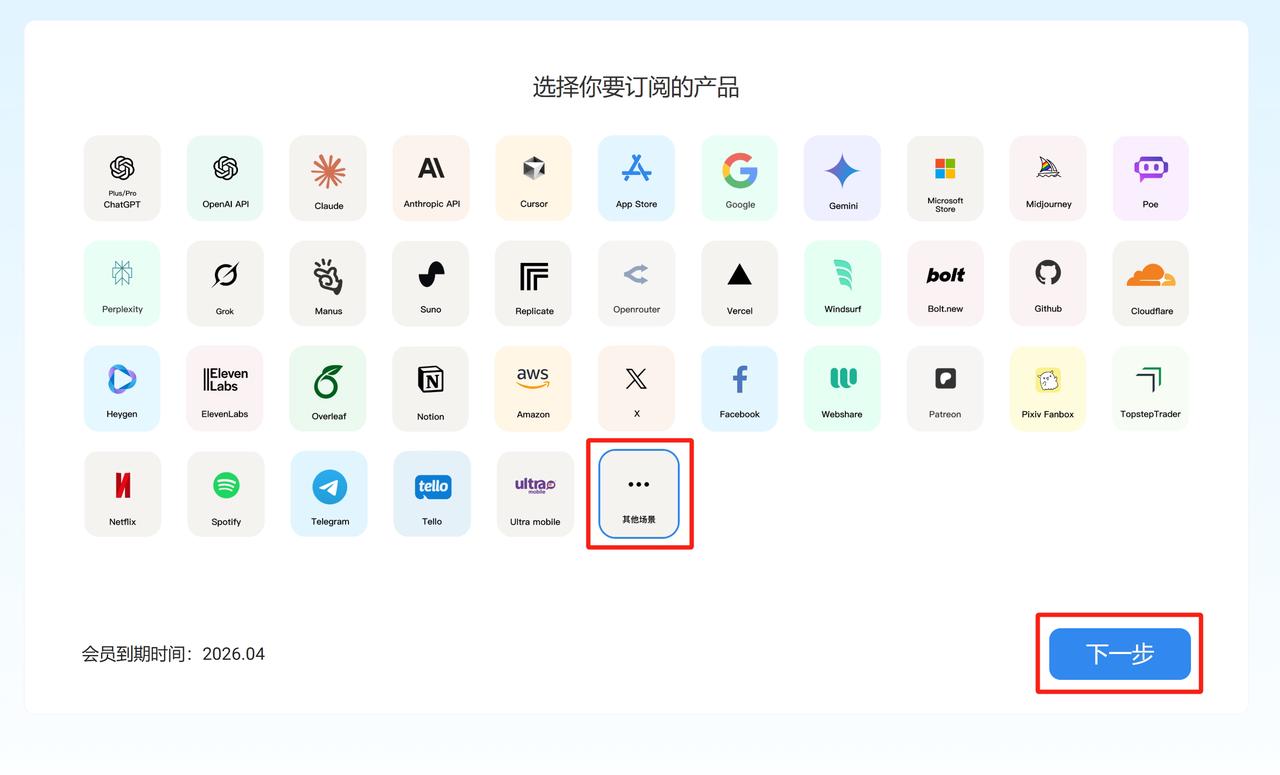The height and width of the screenshot is (775, 1280).
Task: Pick the X product tile
Action: [x=637, y=389]
